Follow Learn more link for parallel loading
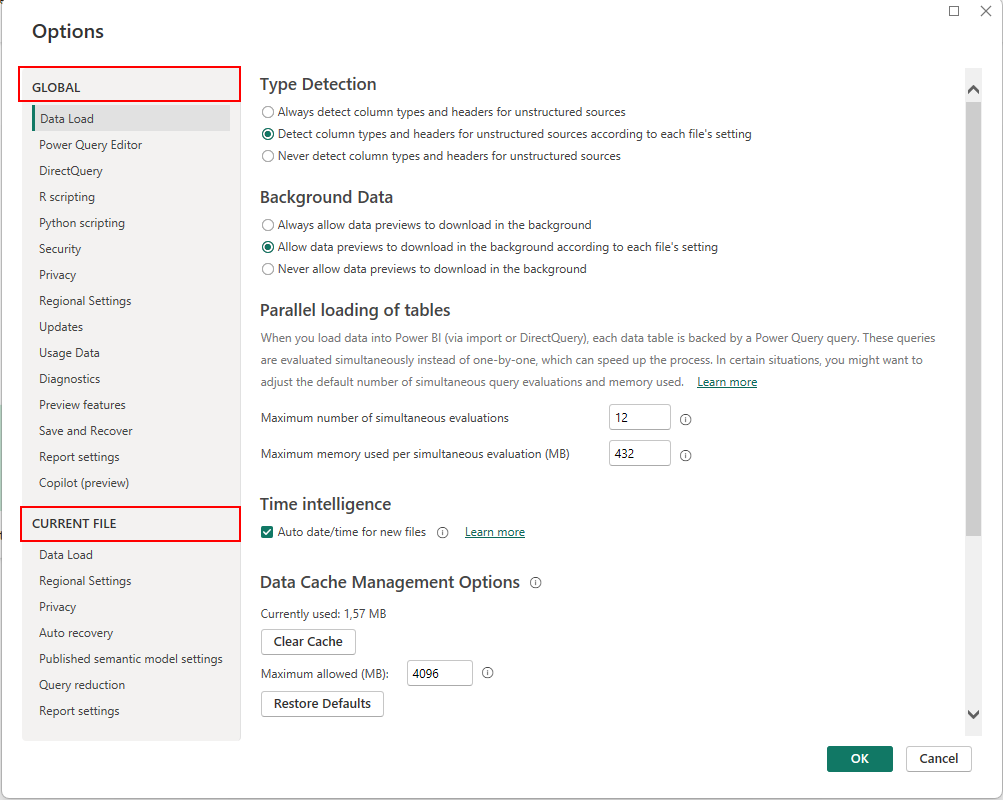1003x800 pixels. tap(727, 382)
